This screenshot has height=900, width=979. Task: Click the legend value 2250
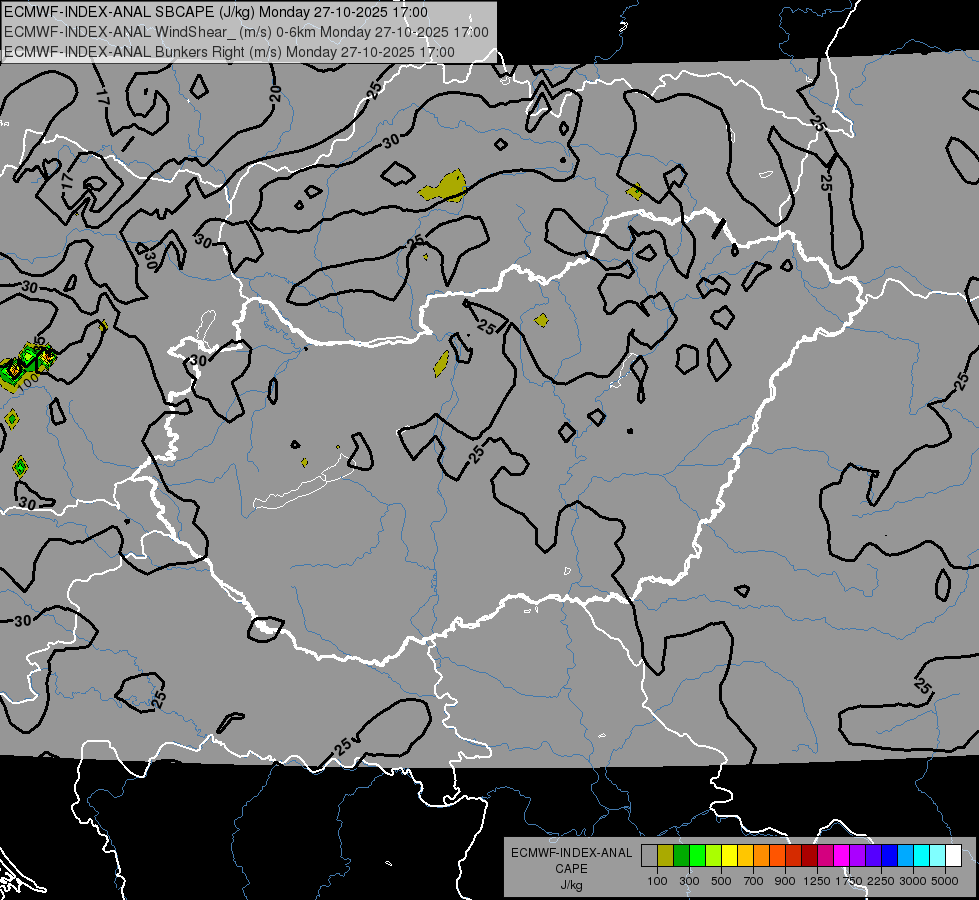(x=881, y=881)
